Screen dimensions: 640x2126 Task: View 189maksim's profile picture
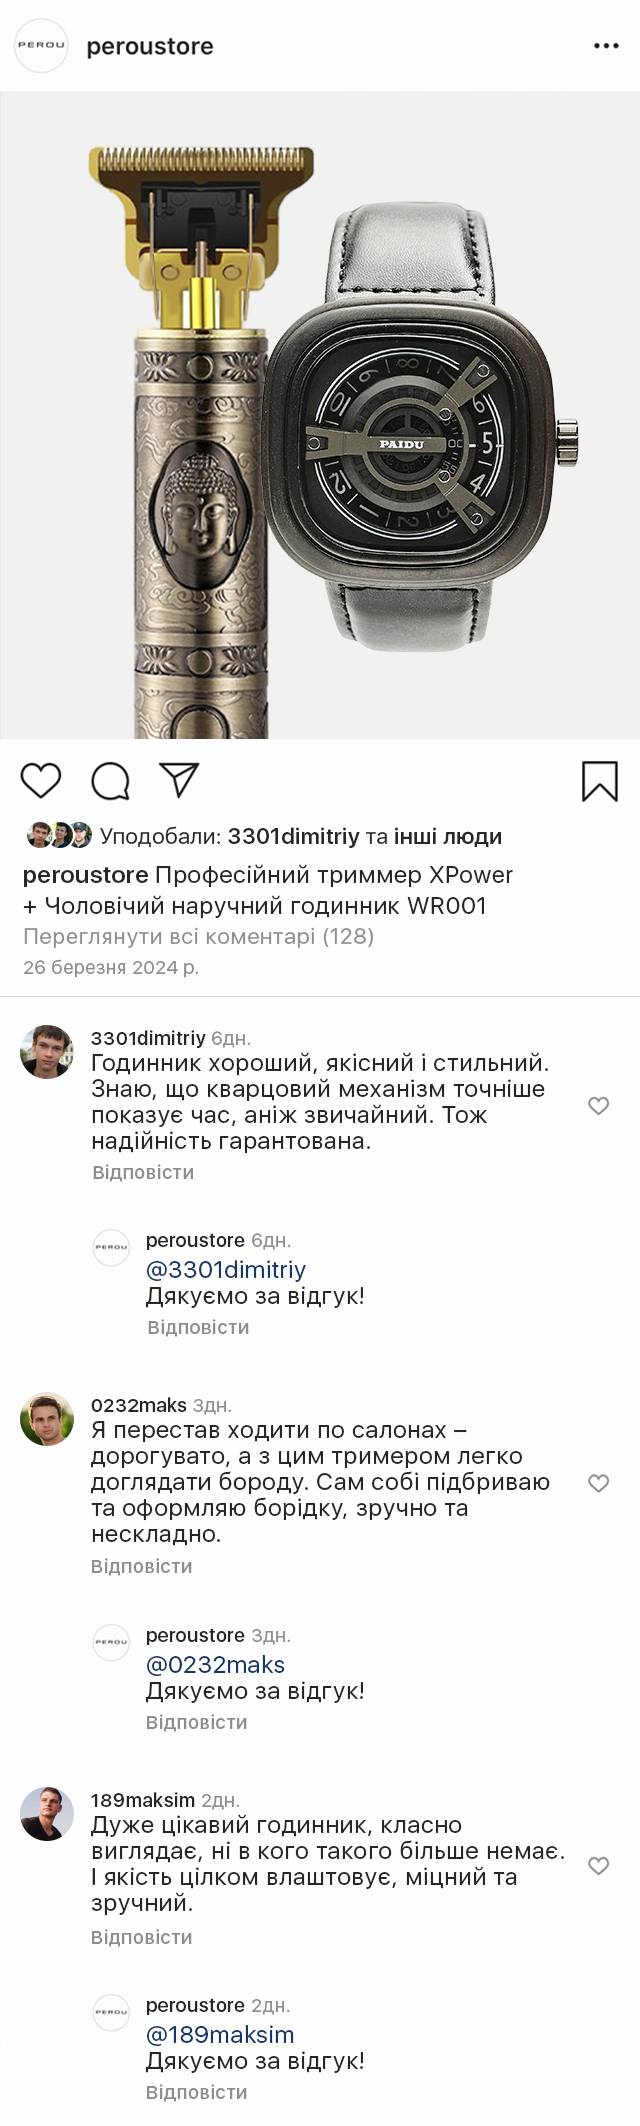pos(47,1814)
